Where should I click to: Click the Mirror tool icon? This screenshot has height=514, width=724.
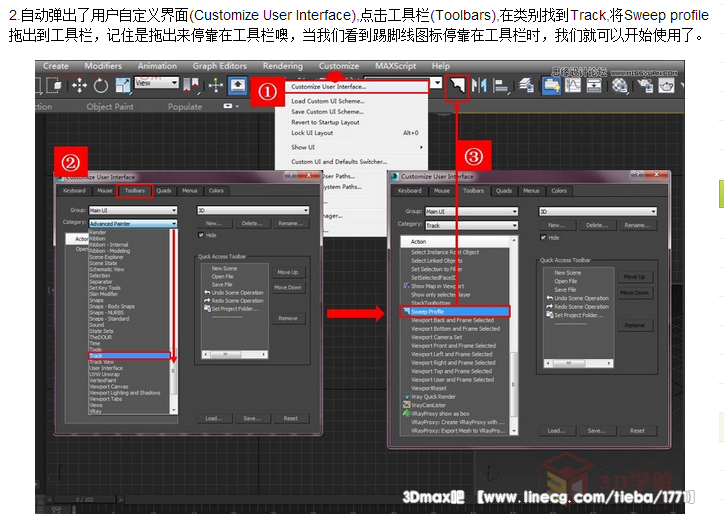click(480, 85)
